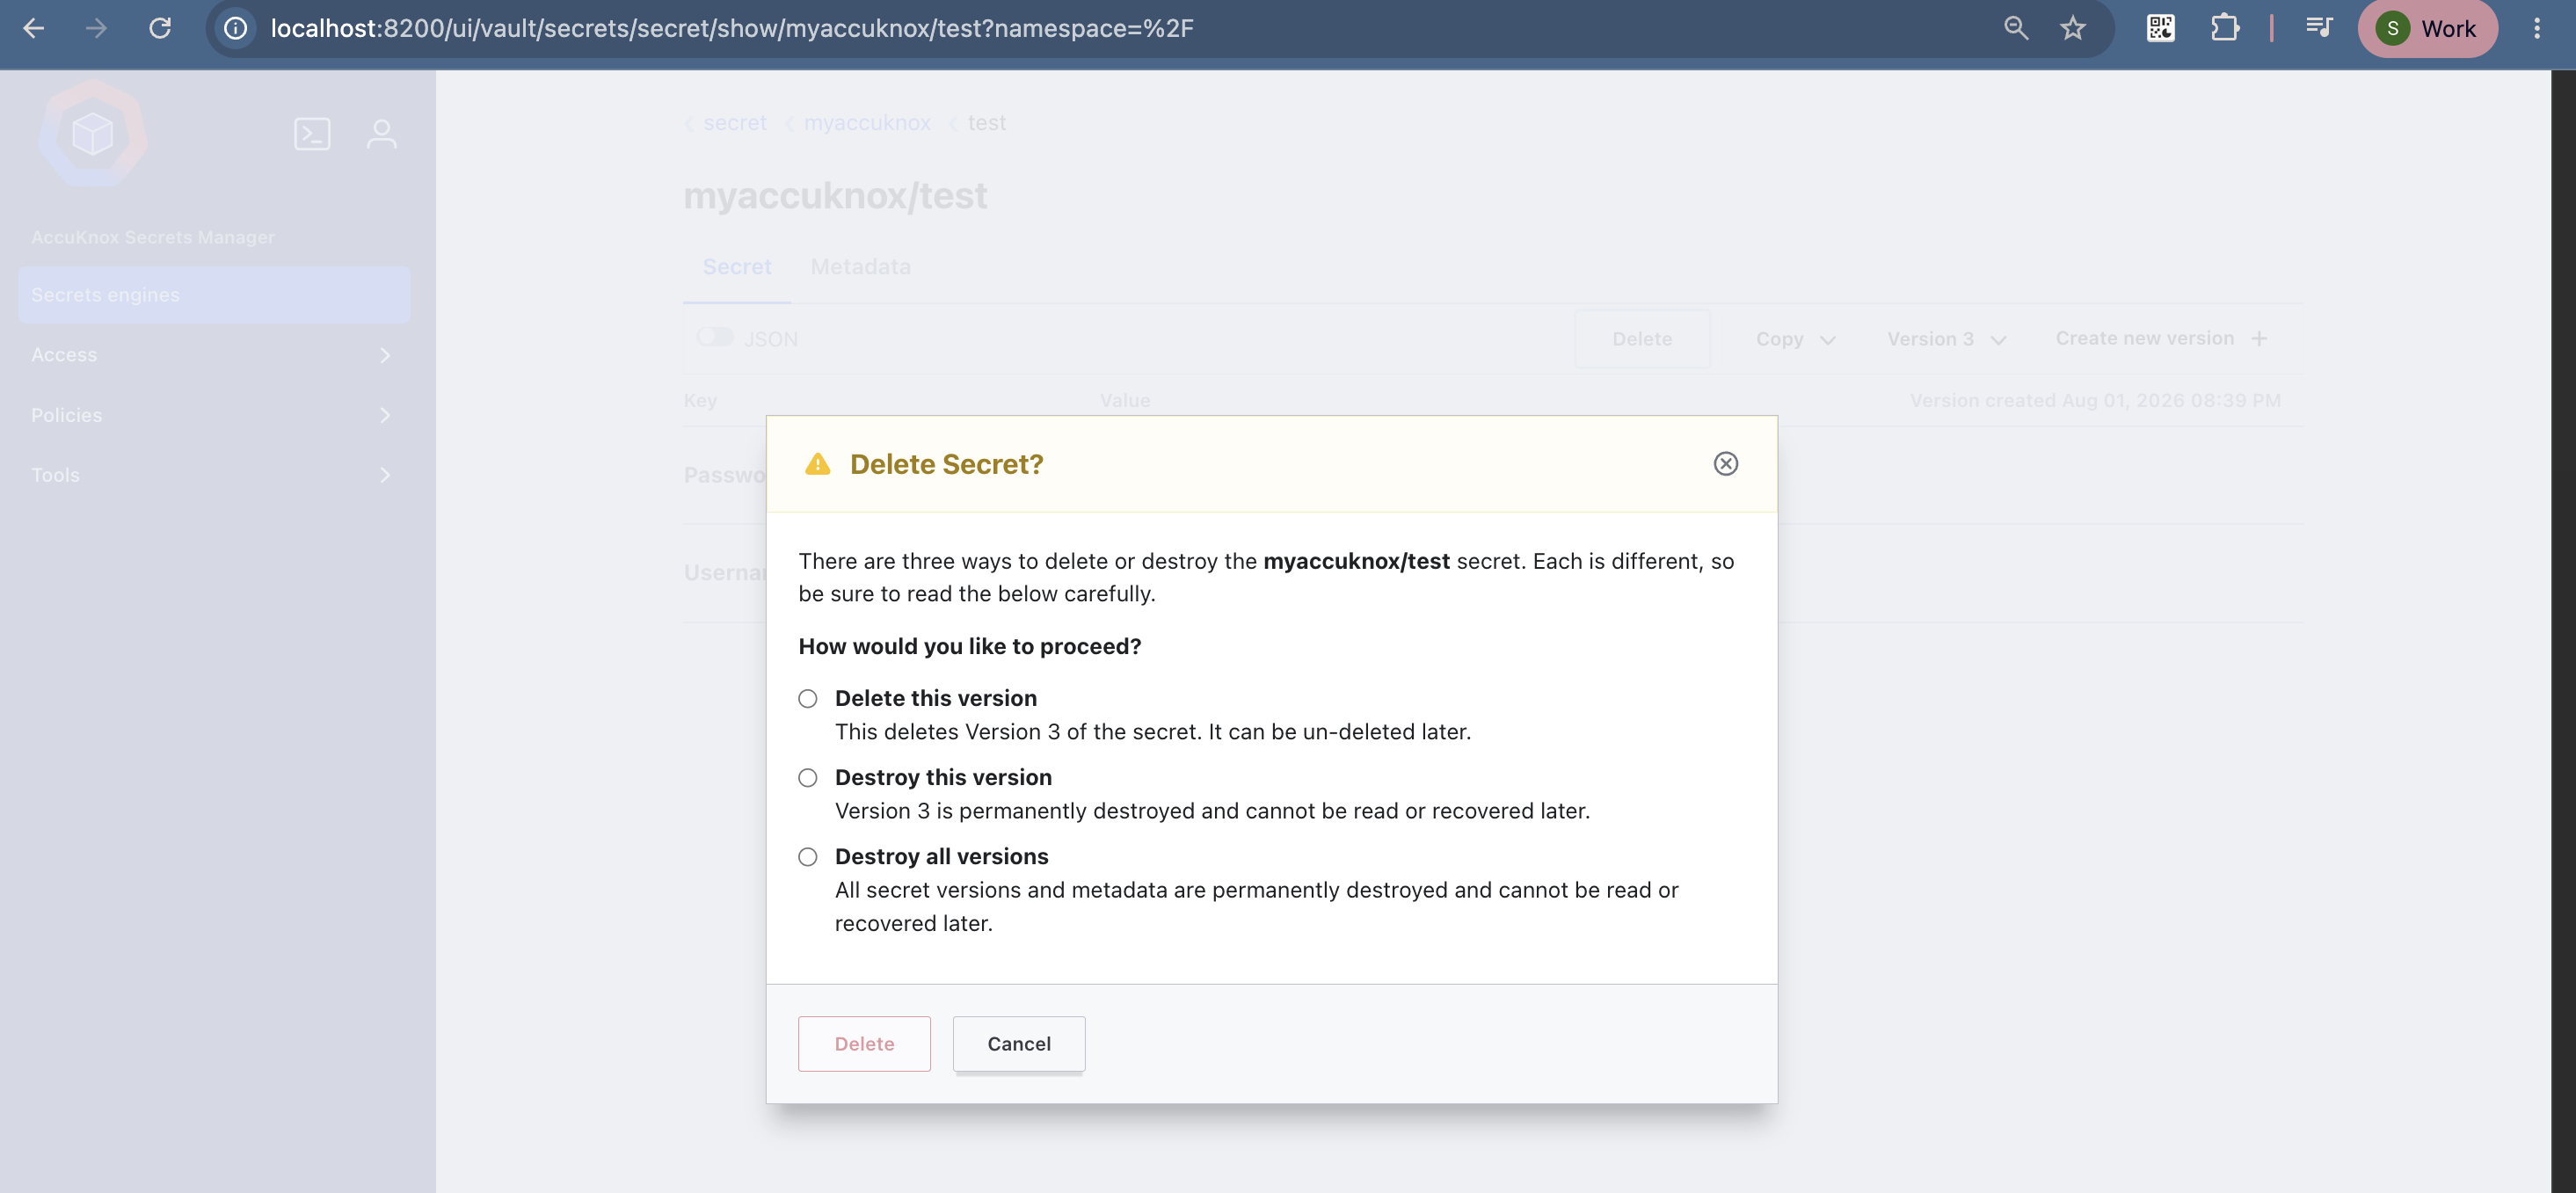Bookmark this page with the star icon
2576x1193 pixels.
[2073, 28]
